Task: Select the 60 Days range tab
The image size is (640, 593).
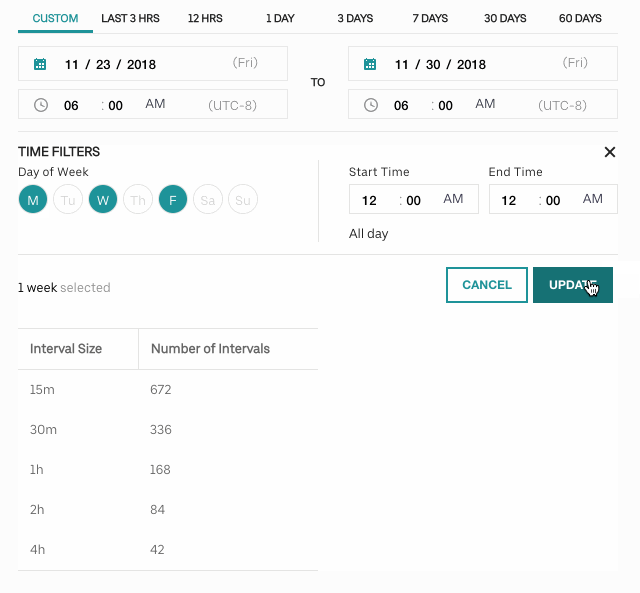Action: (580, 18)
